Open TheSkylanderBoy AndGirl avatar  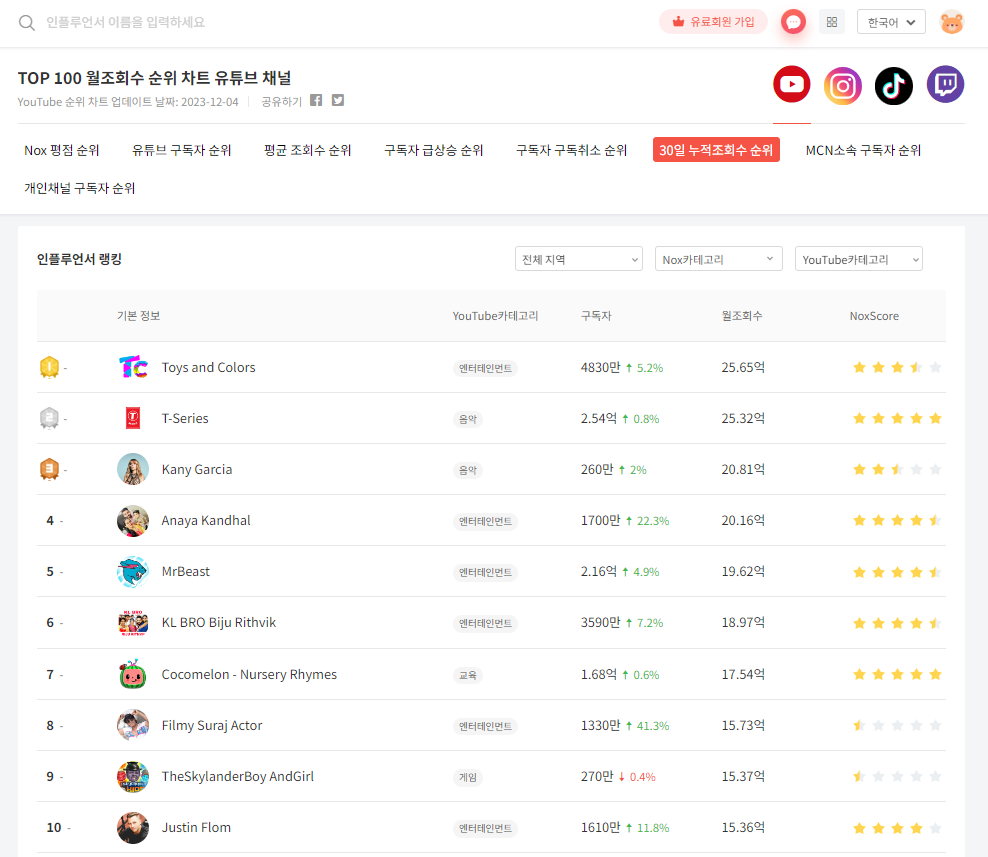[133, 776]
